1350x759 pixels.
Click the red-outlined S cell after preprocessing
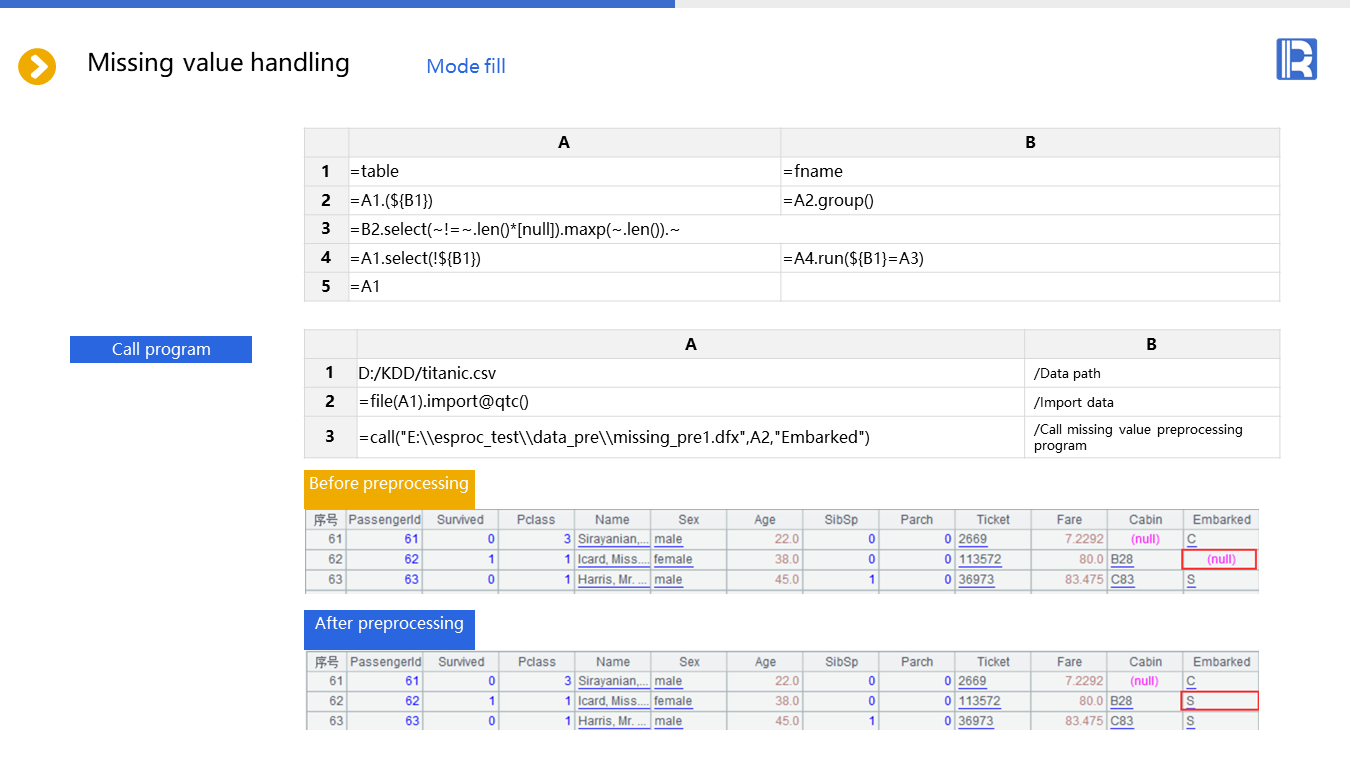click(1220, 701)
